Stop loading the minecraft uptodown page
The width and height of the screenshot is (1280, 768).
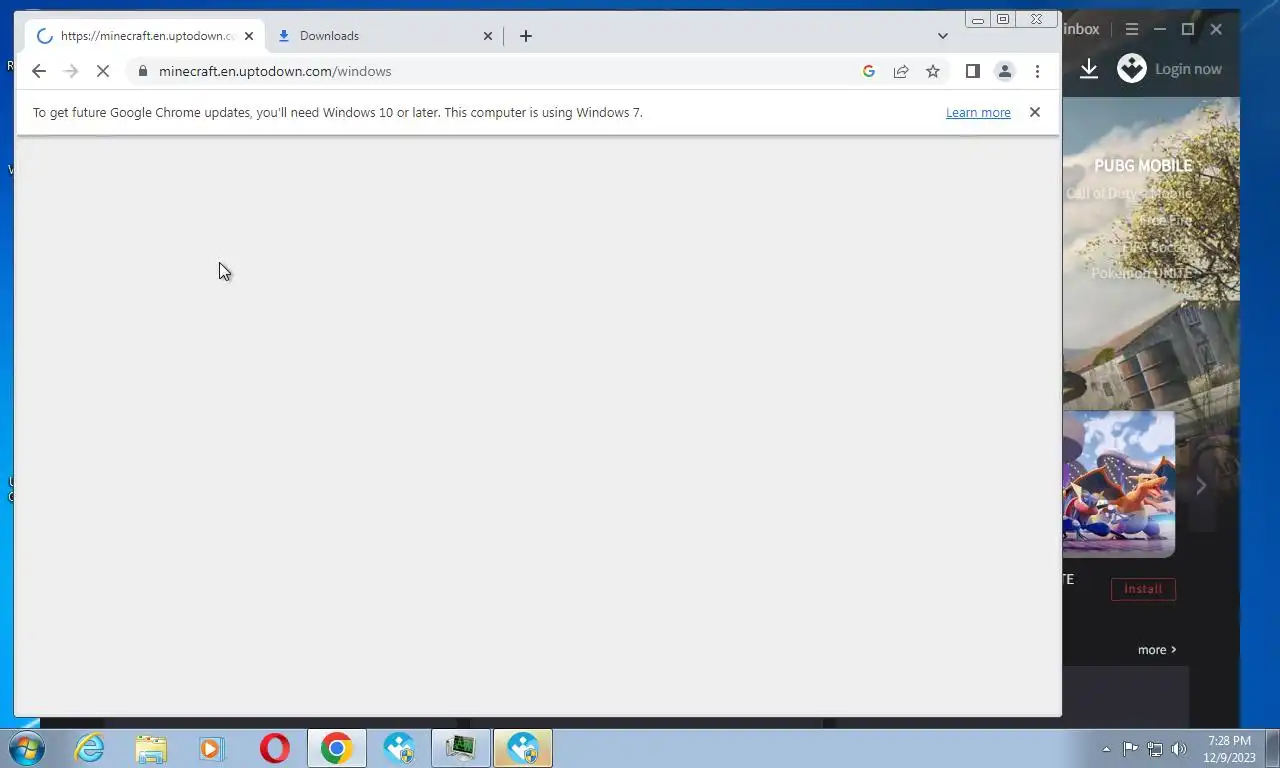pos(102,71)
